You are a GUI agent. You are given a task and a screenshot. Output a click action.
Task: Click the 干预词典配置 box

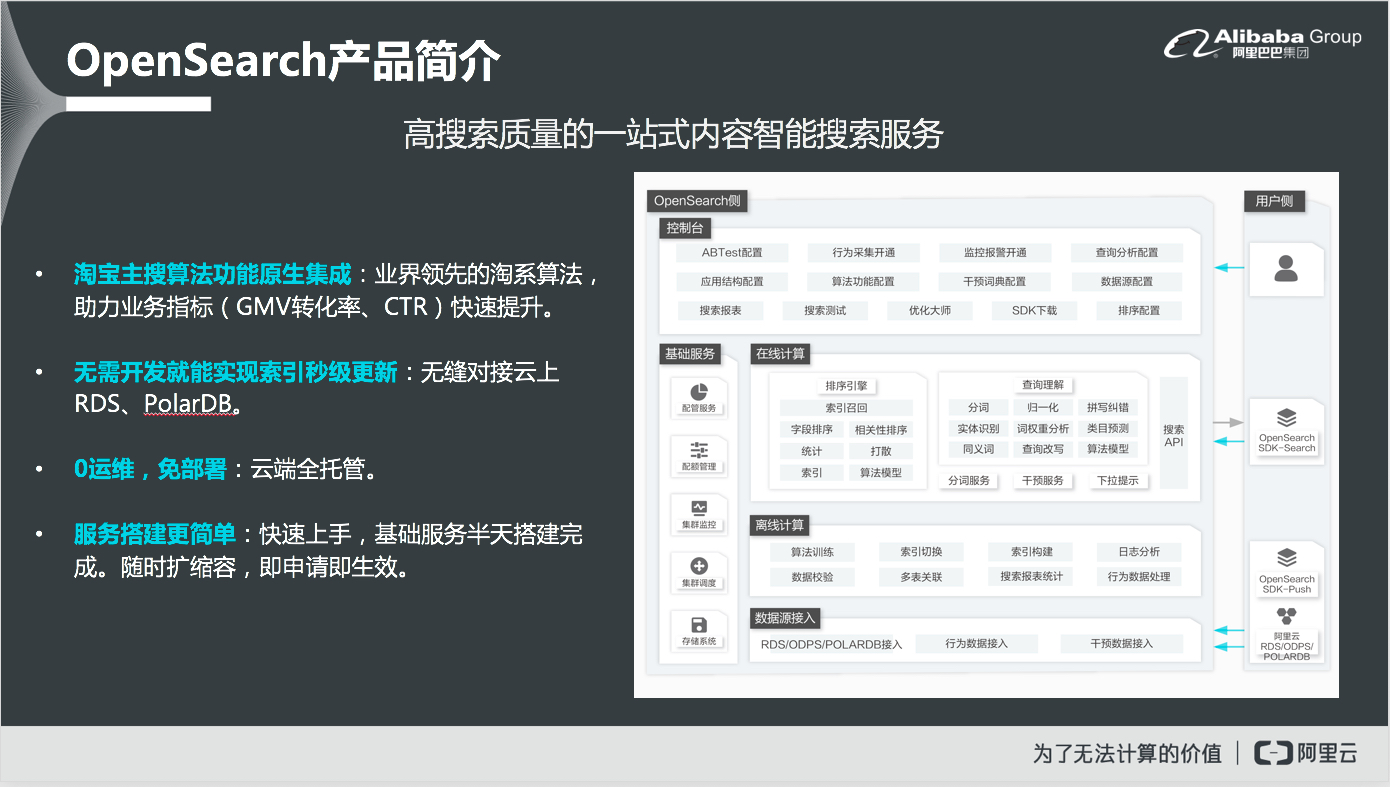pyautogui.click(x=995, y=282)
